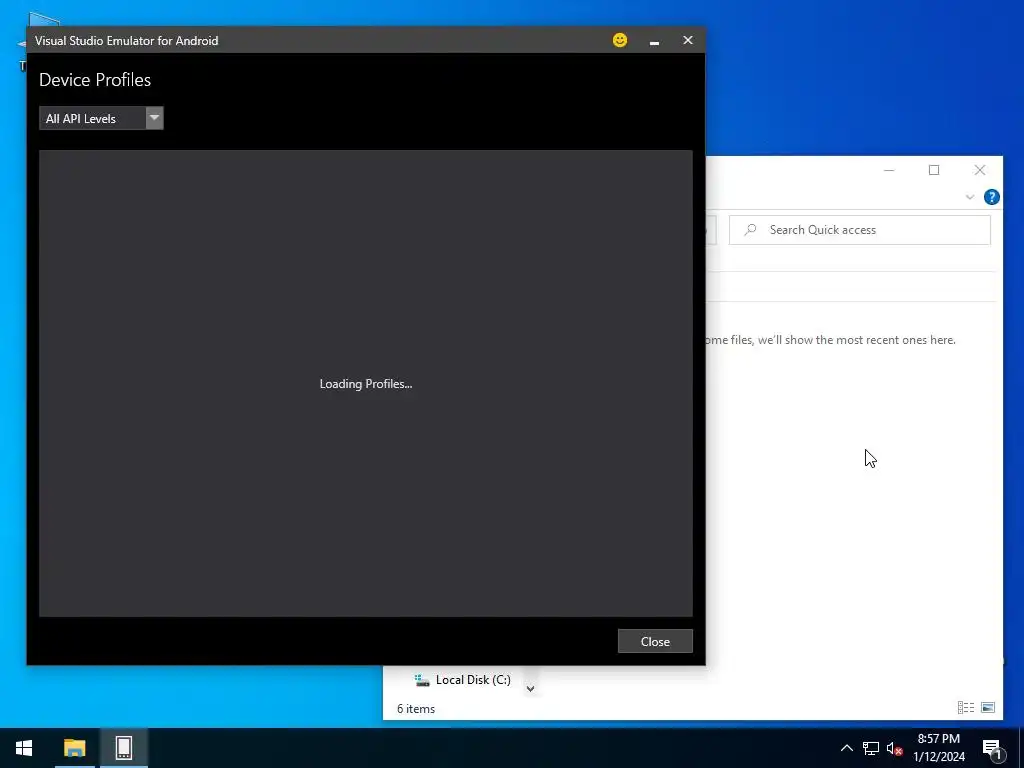Minimize the Visual Studio Emulator window
The image size is (1024, 768).
pos(654,40)
